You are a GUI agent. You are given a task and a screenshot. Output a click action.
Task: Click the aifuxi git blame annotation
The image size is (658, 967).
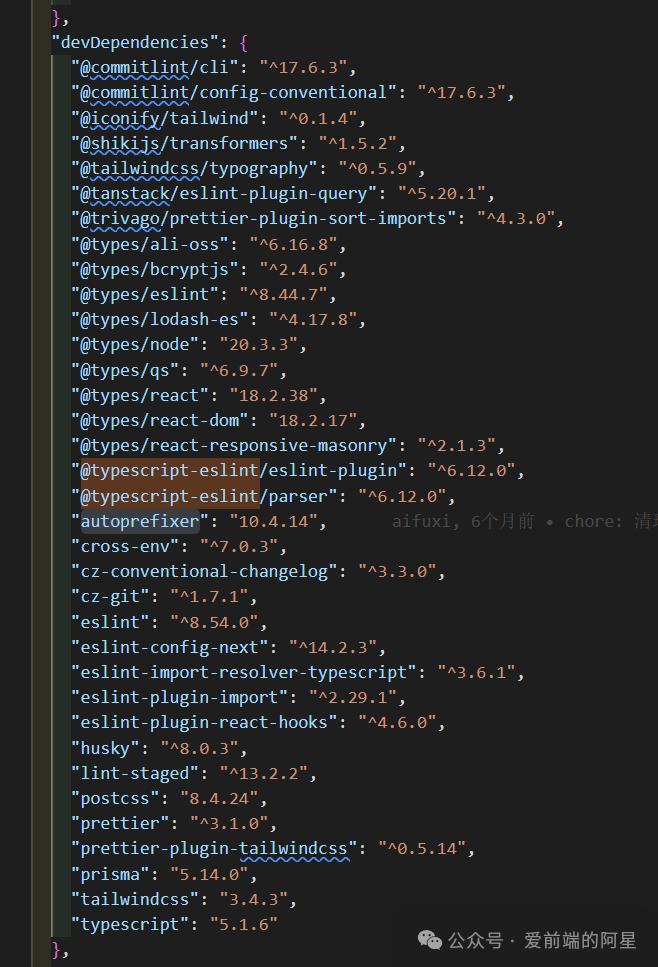click(524, 522)
